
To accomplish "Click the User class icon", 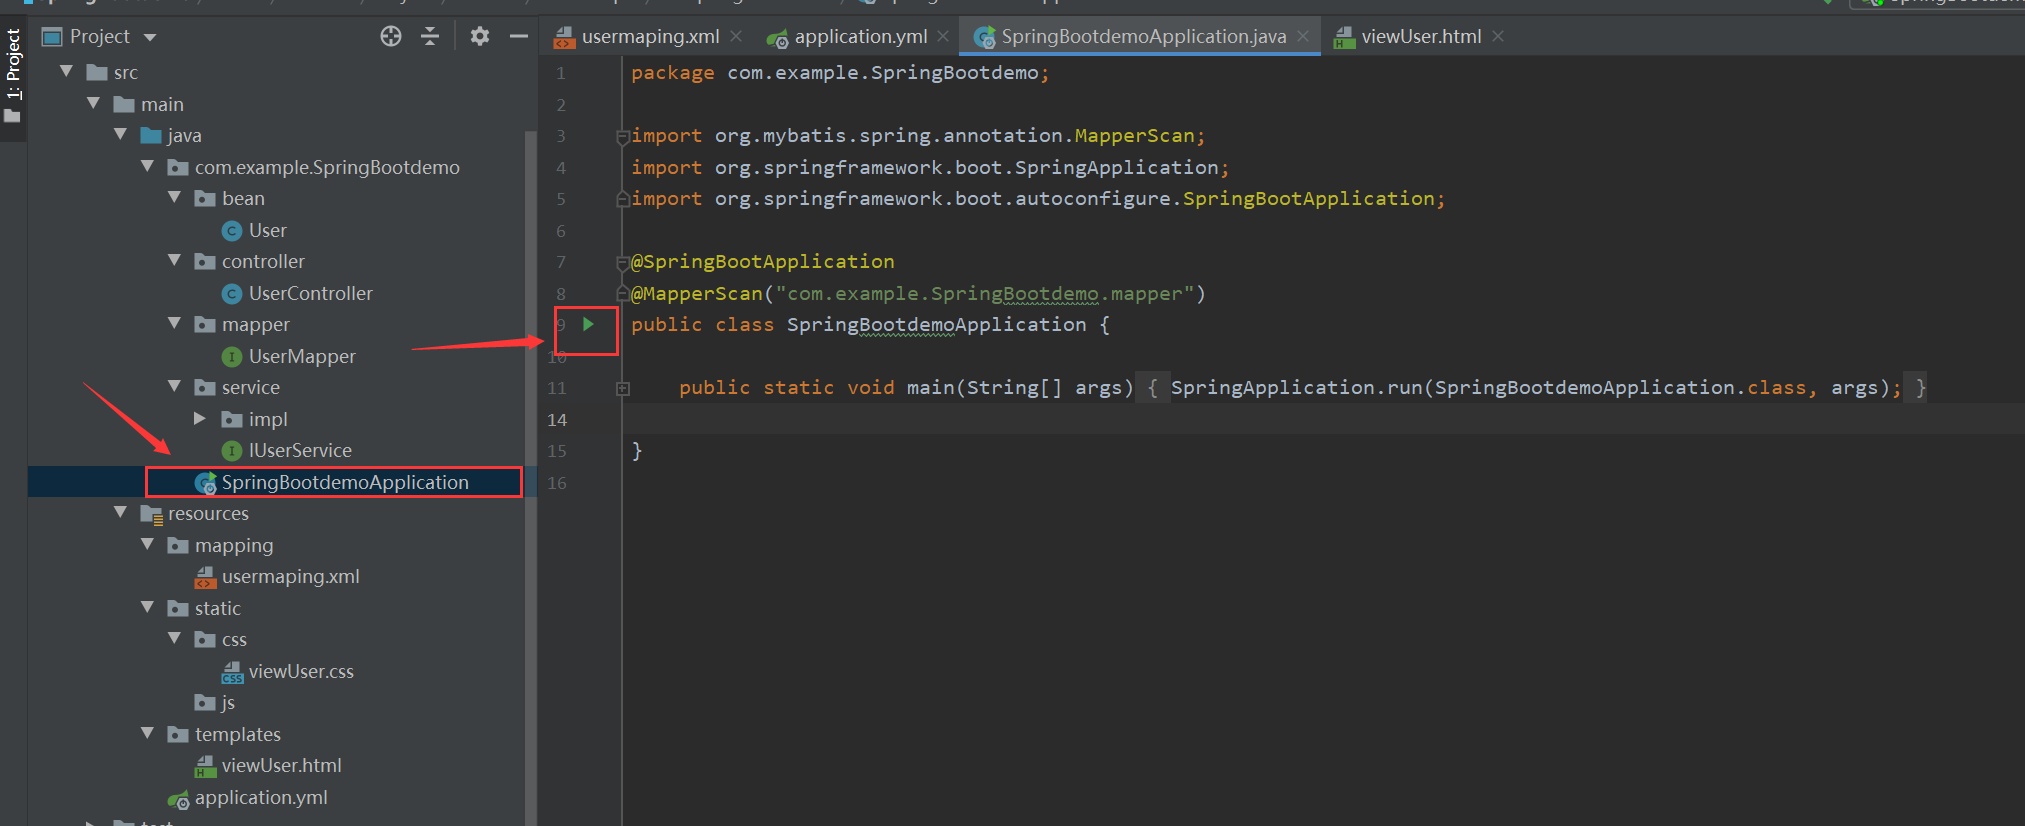I will click(x=232, y=231).
